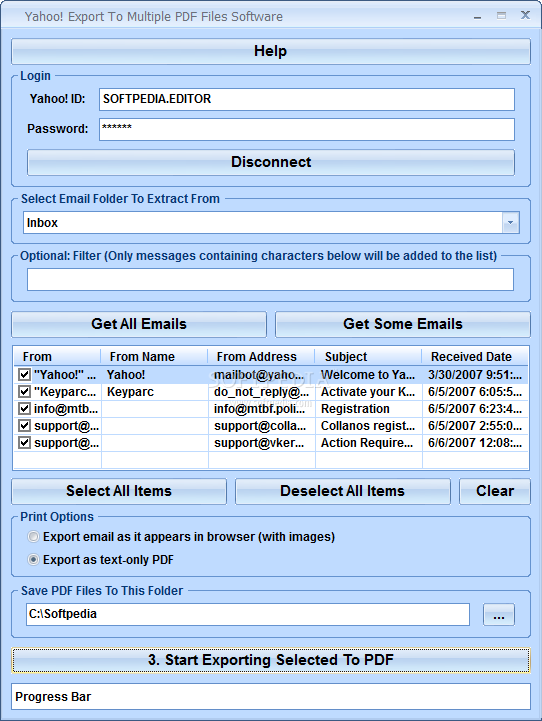Viewport: 542px width, 721px height.
Task: Start Exporting Selected To PDF
Action: [271, 660]
